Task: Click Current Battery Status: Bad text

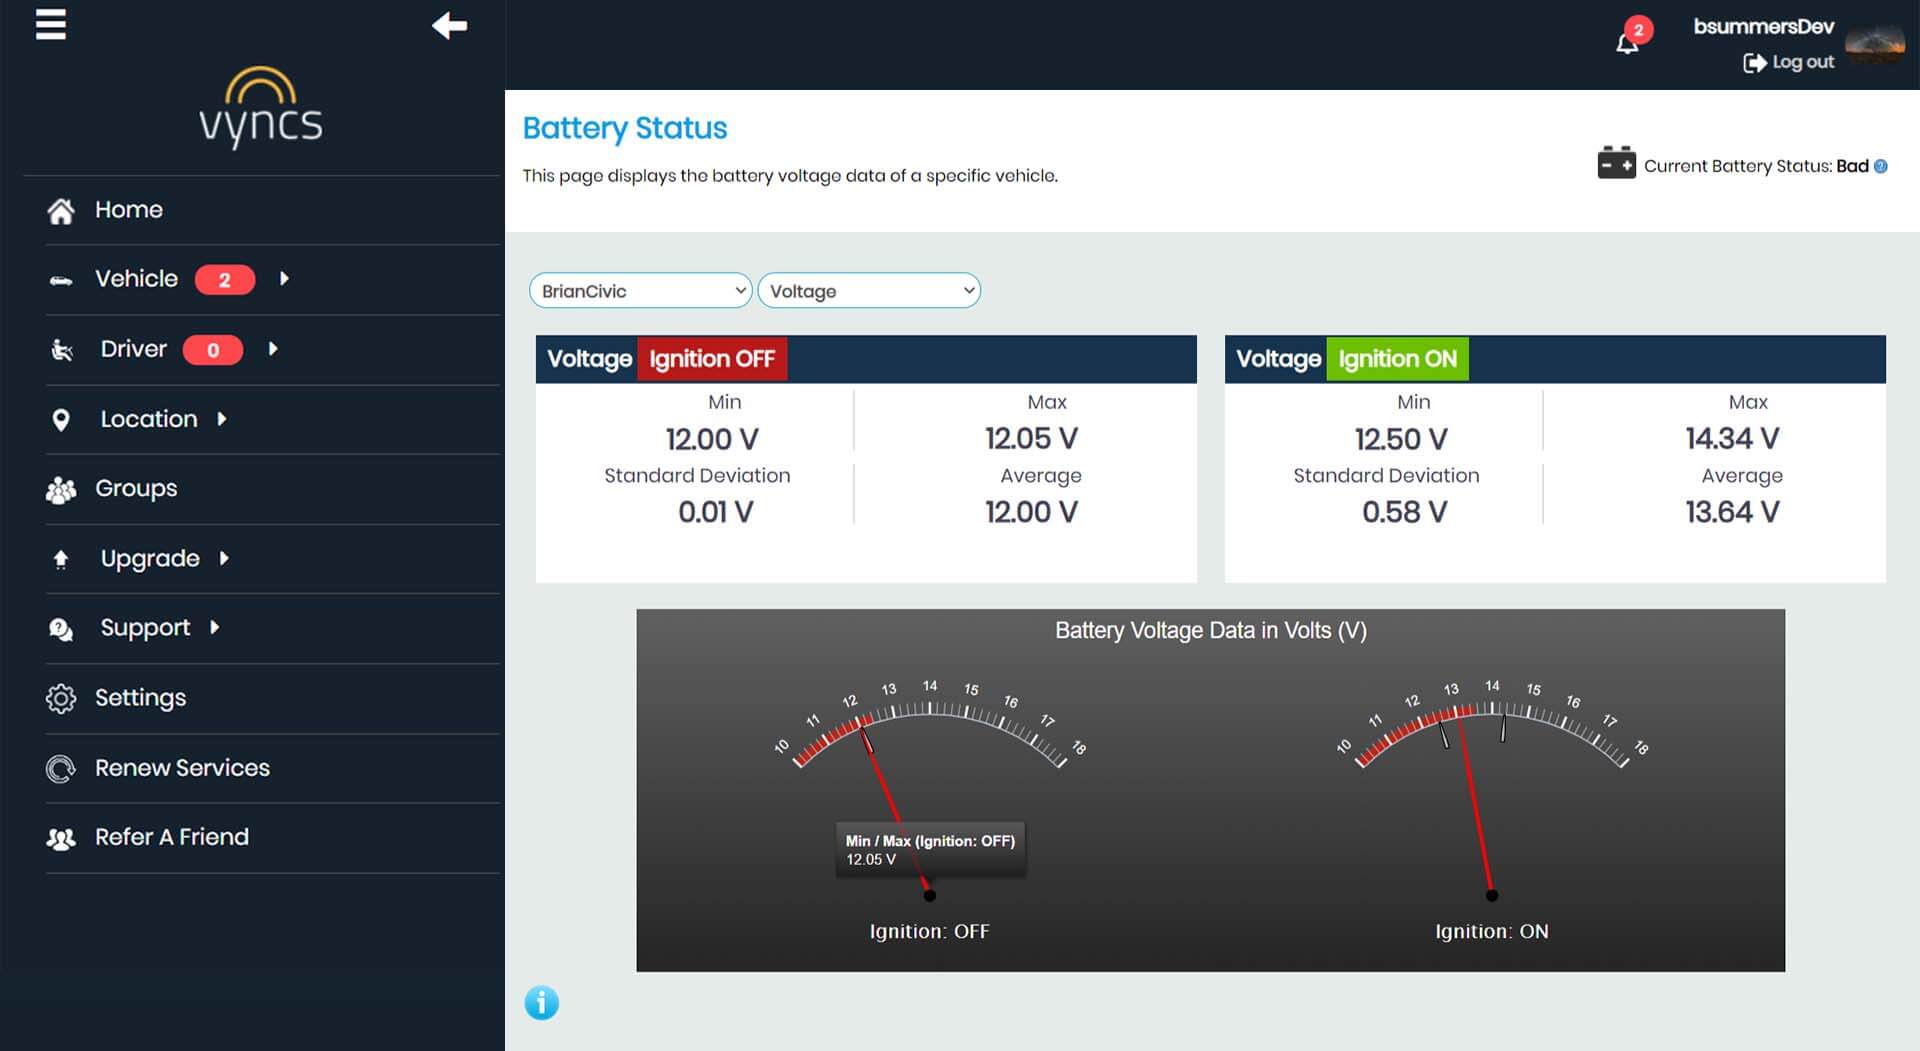Action: click(x=1756, y=166)
